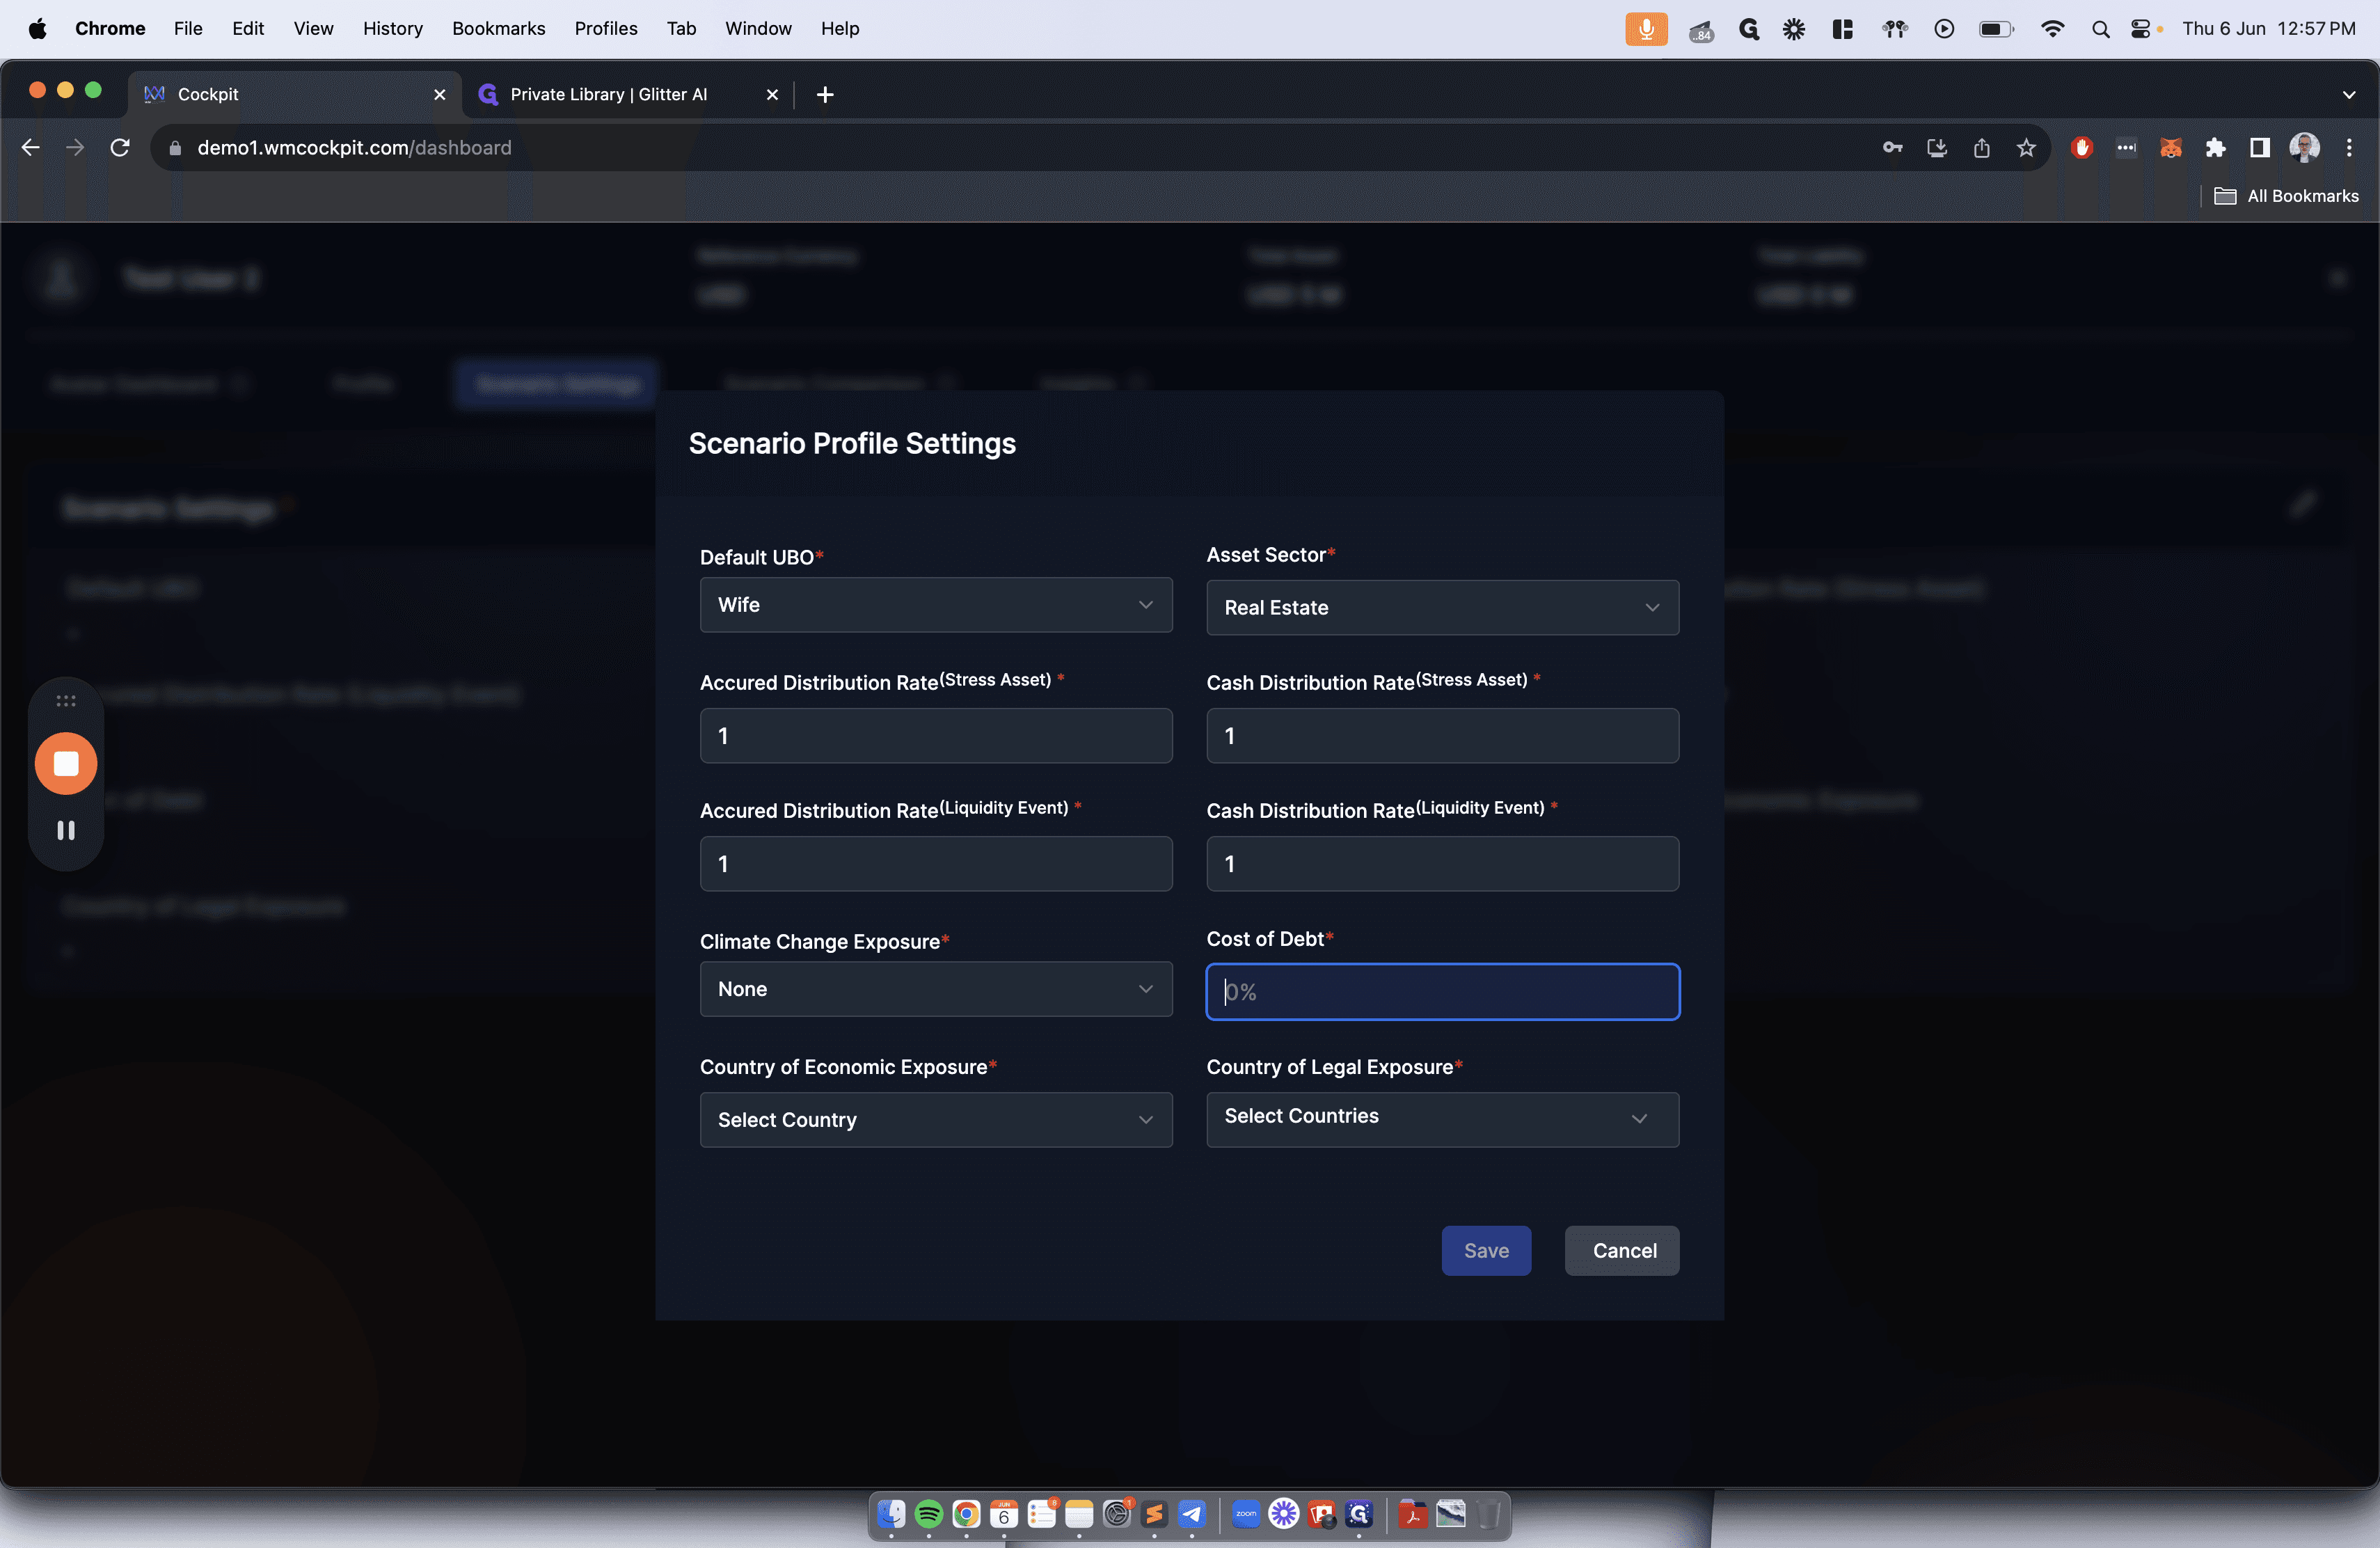Screen dimensions: 2380x1548
Task: Open the All Bookmarks folder
Action: (2286, 196)
